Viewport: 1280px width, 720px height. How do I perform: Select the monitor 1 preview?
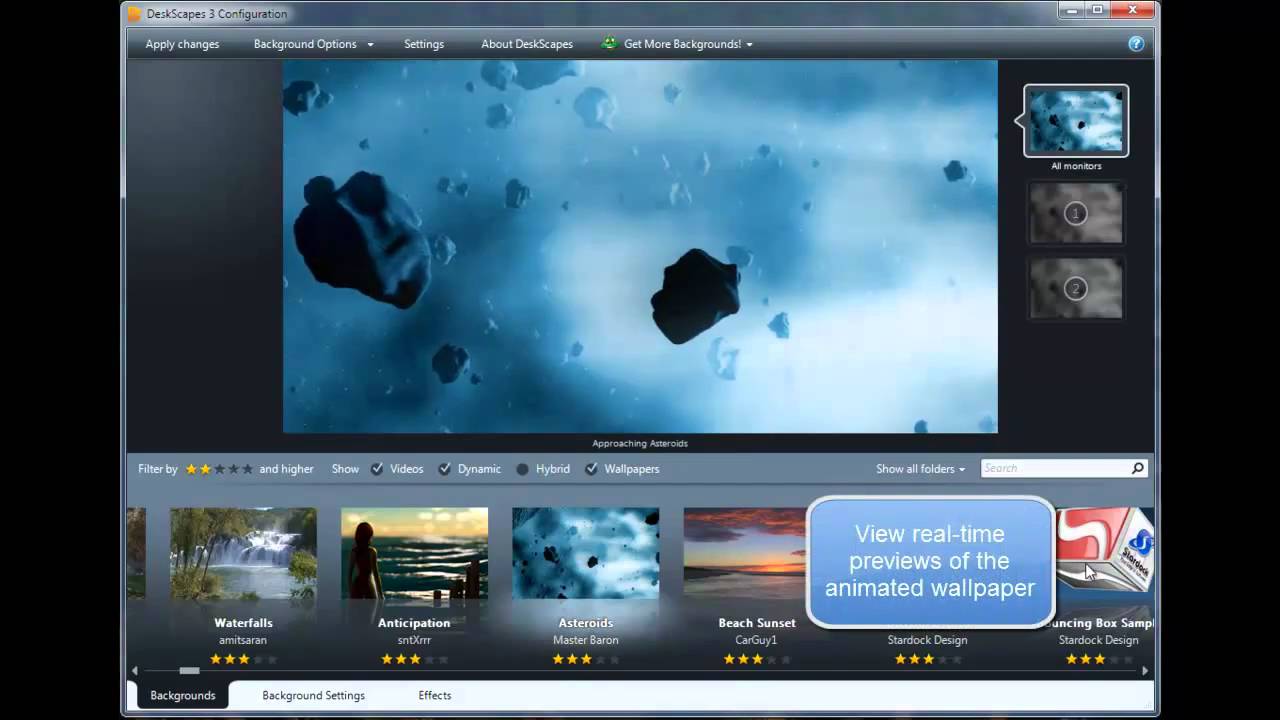(1076, 213)
